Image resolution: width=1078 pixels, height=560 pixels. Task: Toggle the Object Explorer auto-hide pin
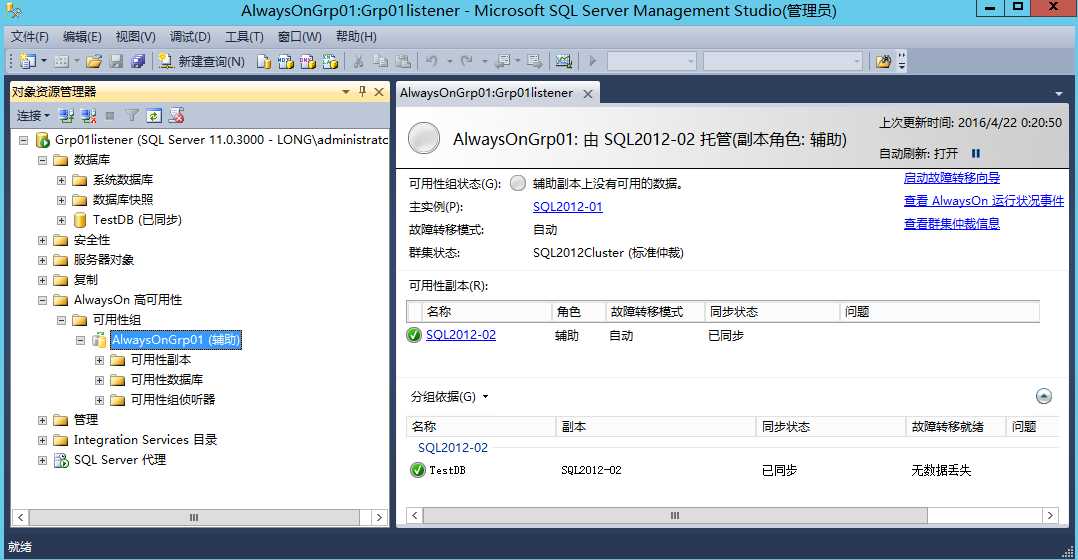pyautogui.click(x=362, y=91)
